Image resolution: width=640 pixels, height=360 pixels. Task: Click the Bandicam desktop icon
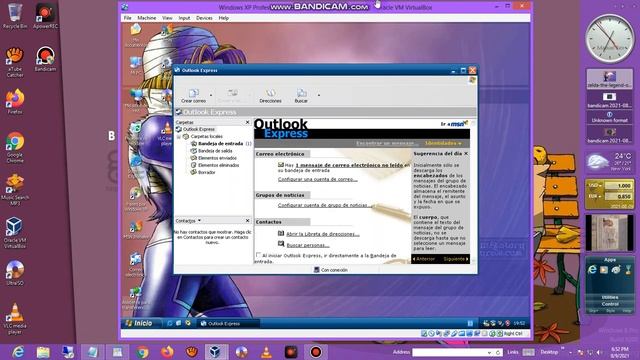tap(45, 59)
